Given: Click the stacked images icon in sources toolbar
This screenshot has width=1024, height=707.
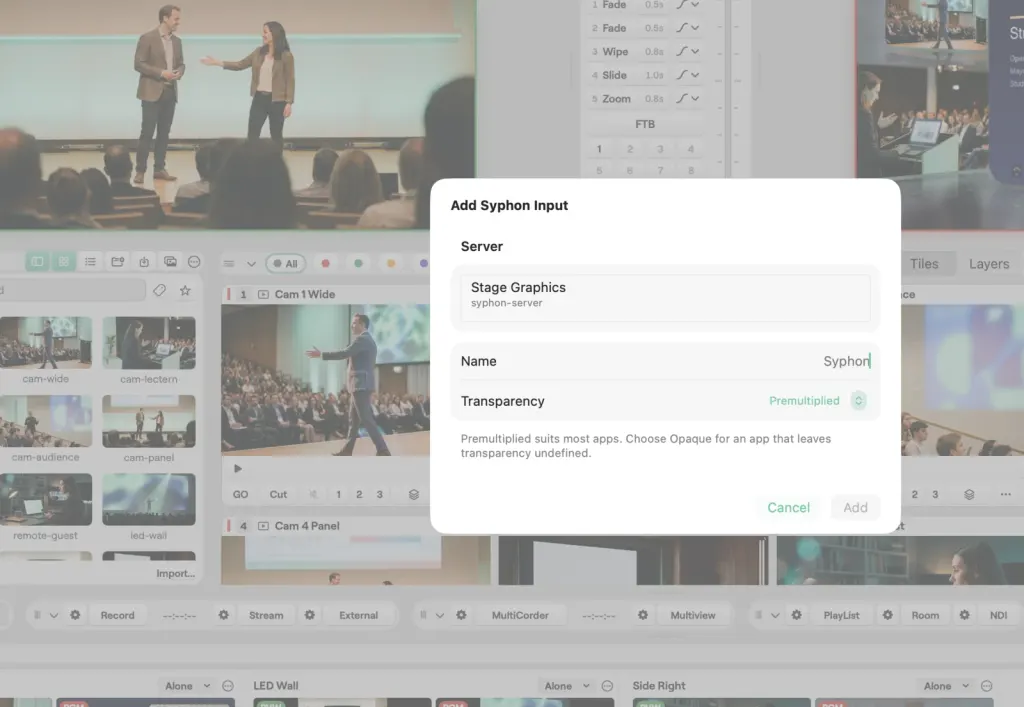Looking at the screenshot, I should [x=170, y=262].
